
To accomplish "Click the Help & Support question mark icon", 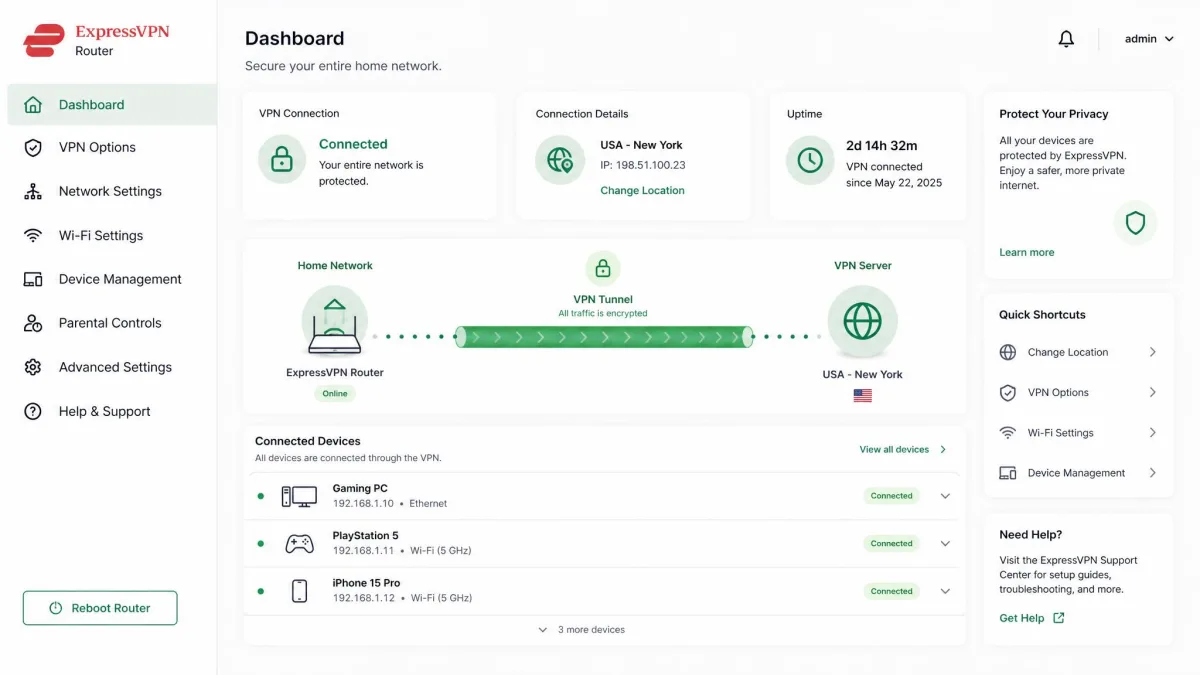I will 33,411.
